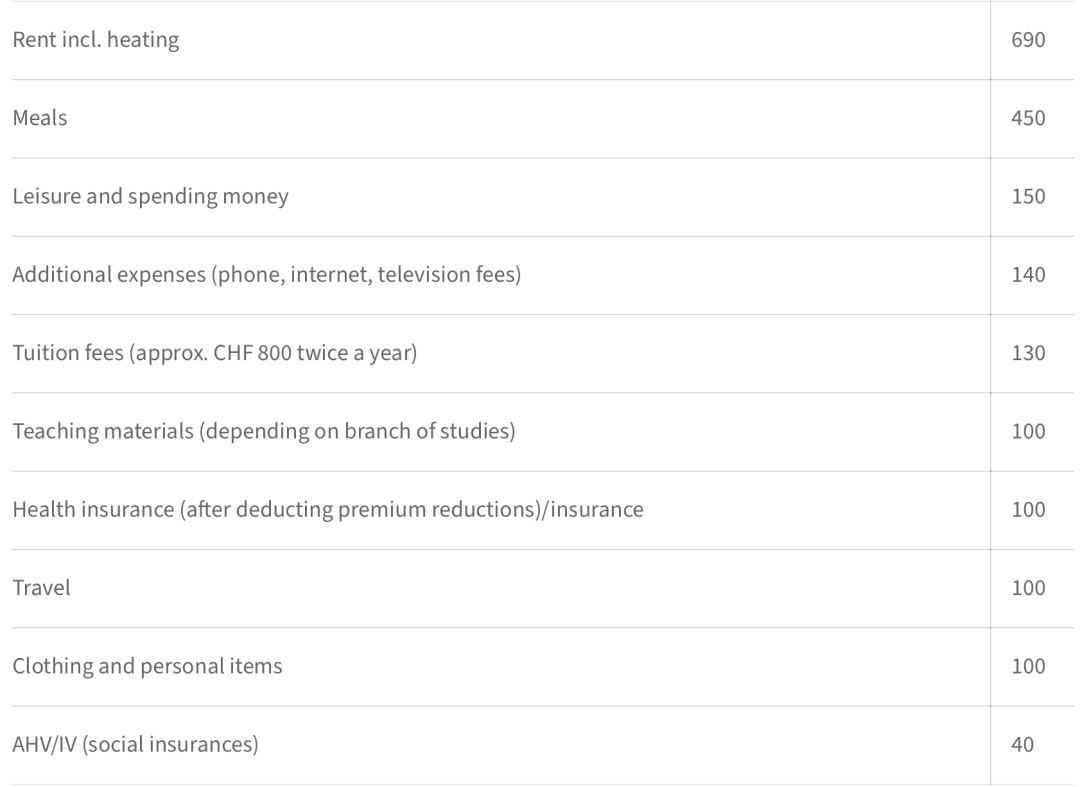Click 'AHV/IV (social insurances)' text

[136, 745]
